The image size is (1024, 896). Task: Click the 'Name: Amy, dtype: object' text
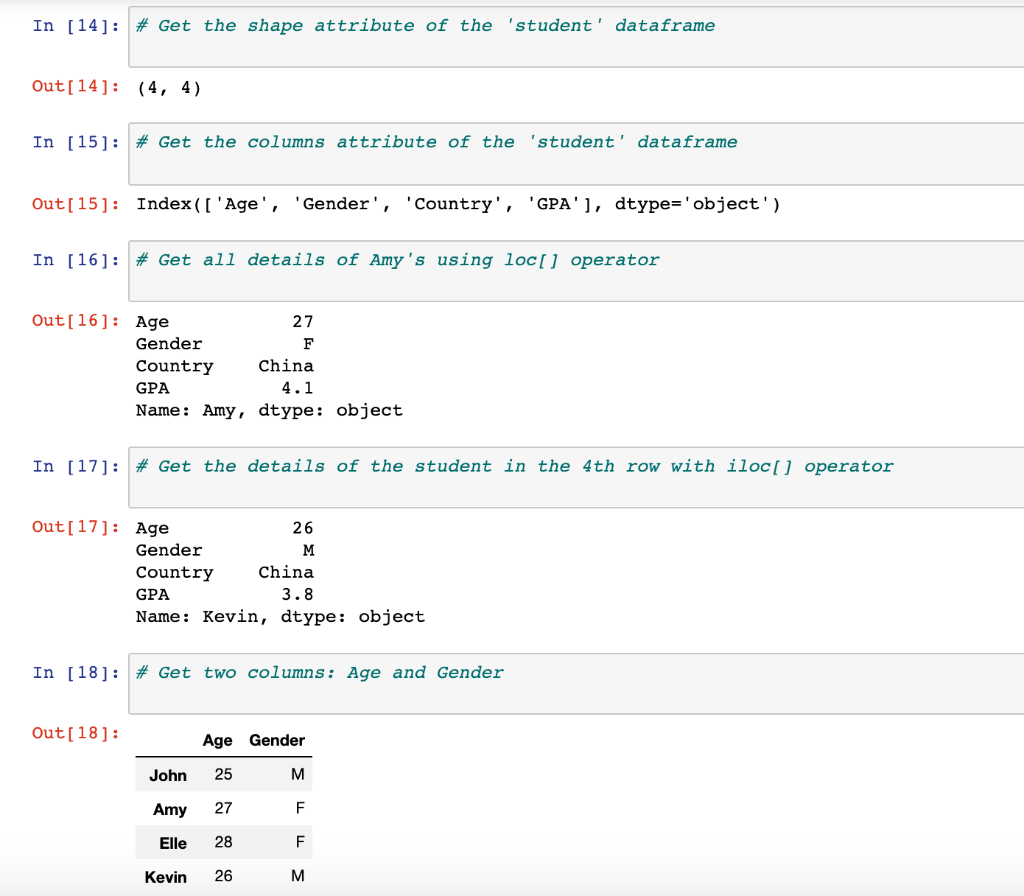pos(268,410)
